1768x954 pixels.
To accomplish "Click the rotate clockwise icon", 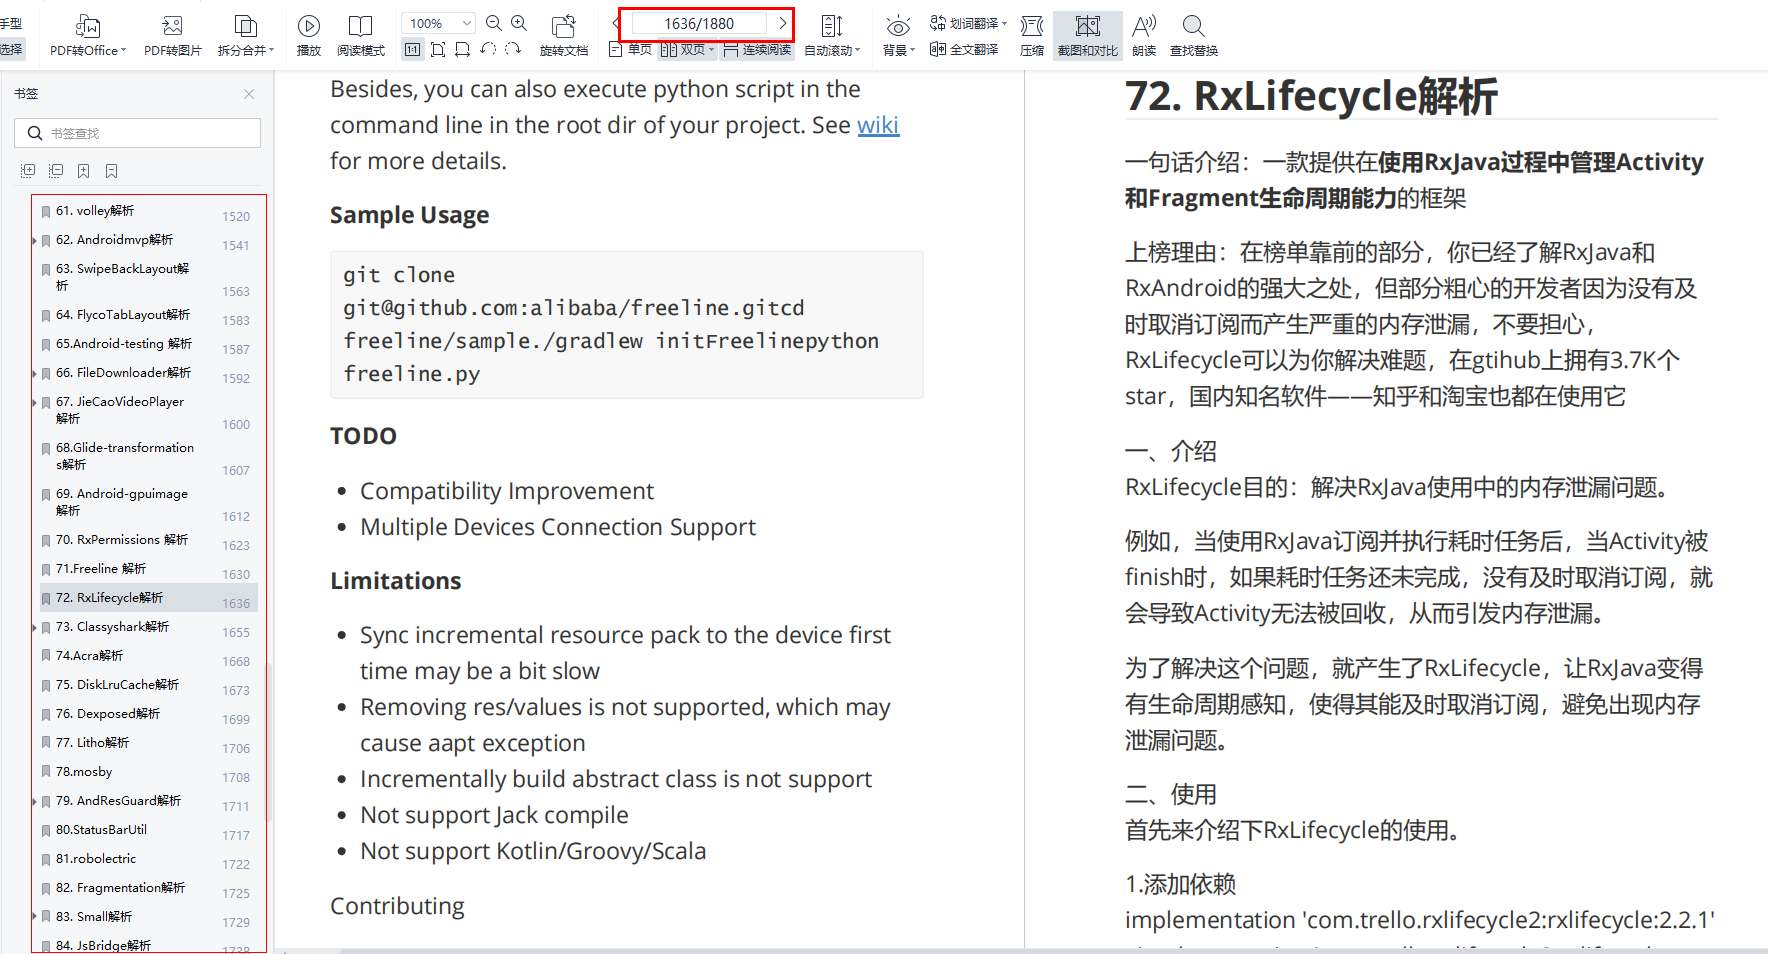I will [513, 49].
